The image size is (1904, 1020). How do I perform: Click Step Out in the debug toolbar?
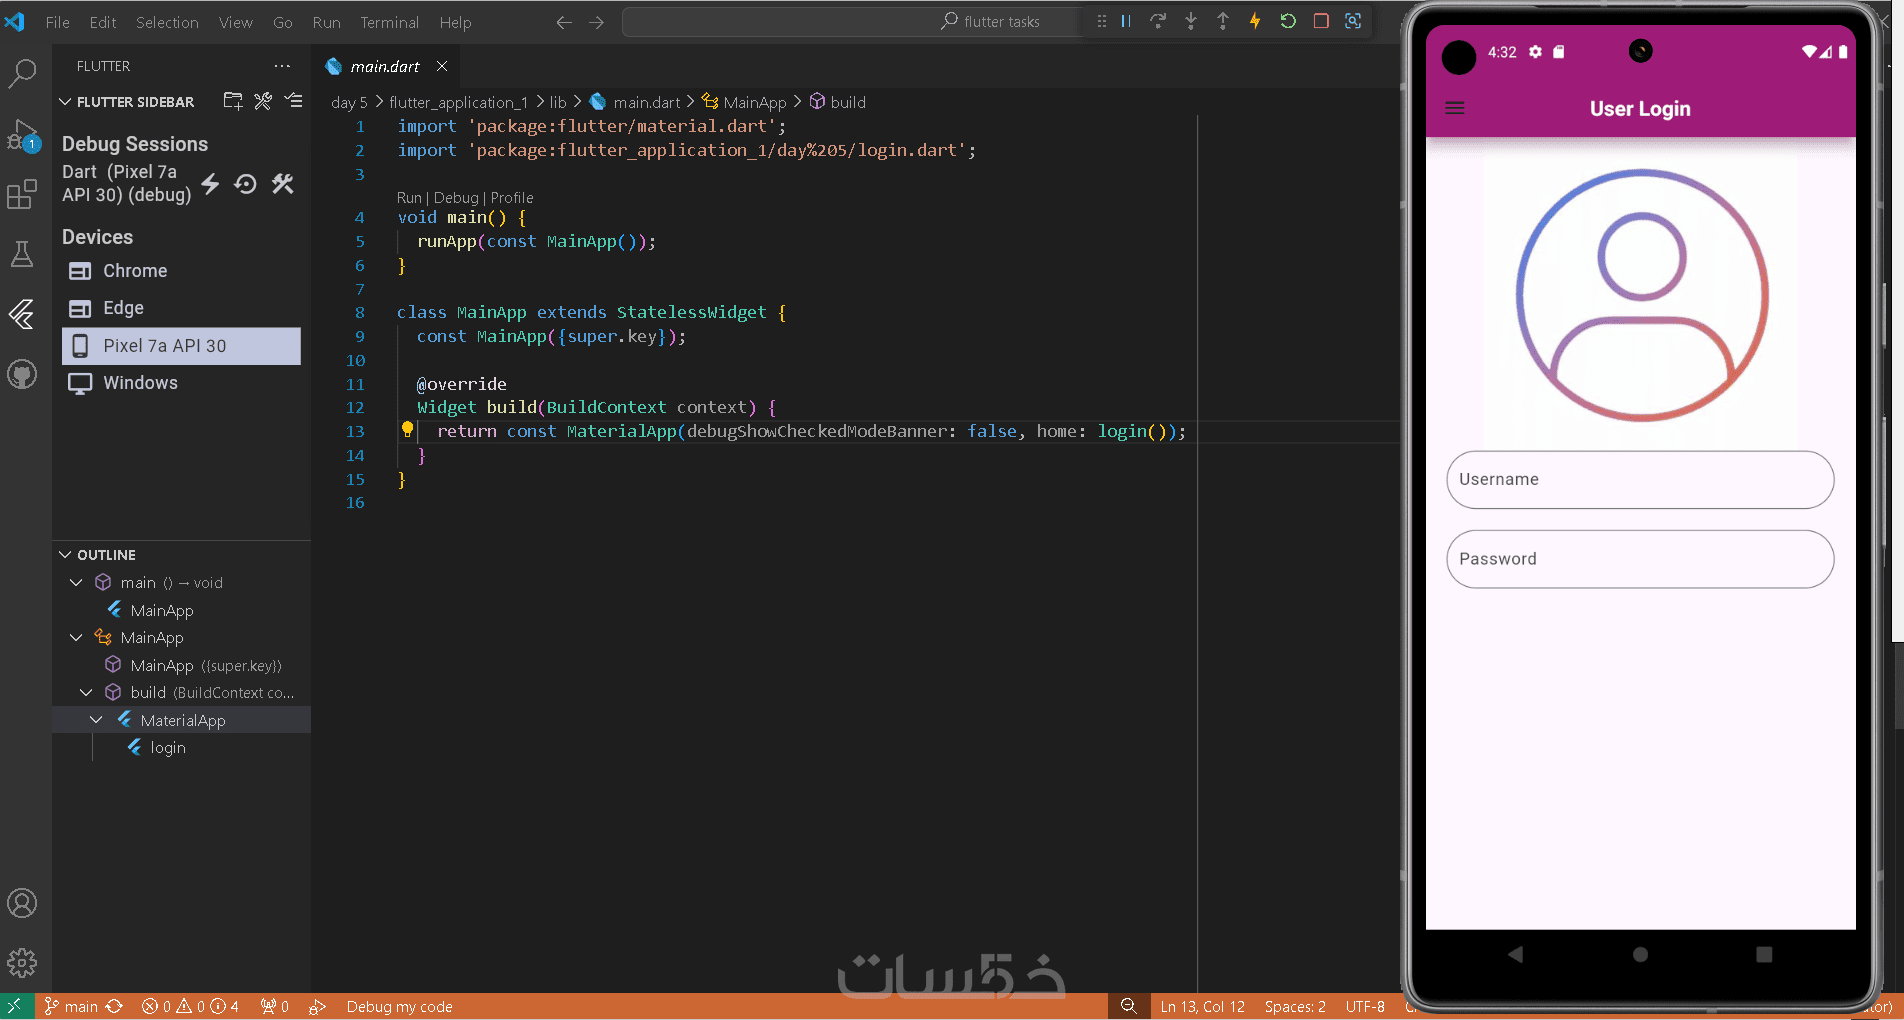click(x=1223, y=21)
